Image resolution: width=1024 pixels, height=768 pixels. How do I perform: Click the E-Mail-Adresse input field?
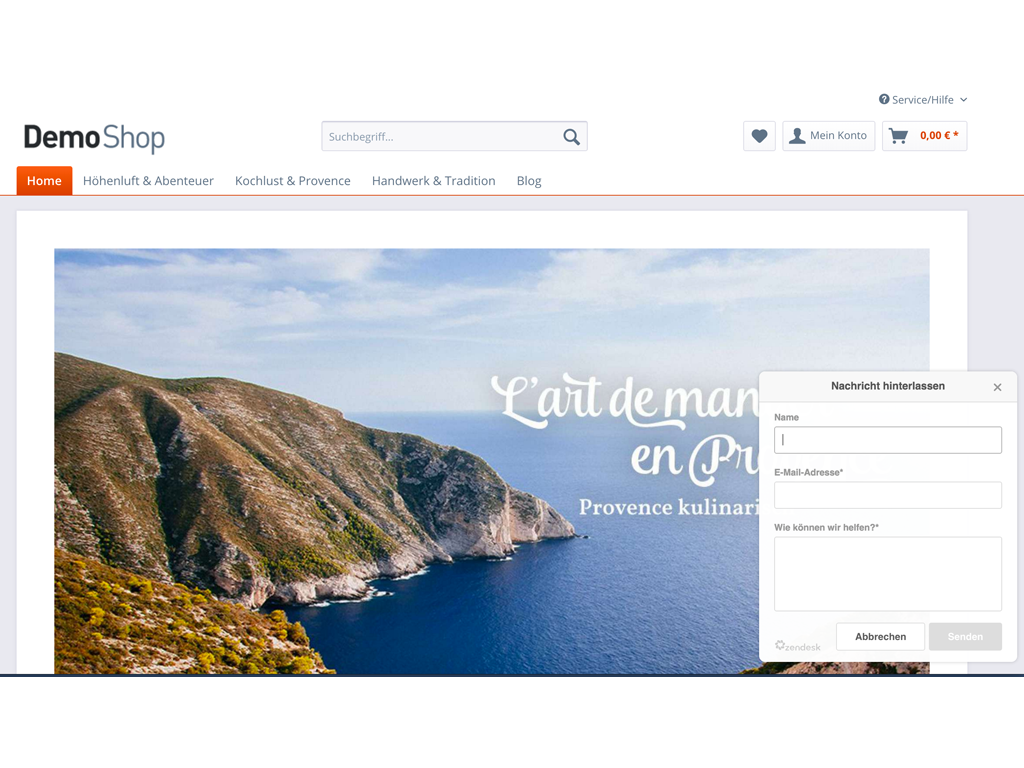pos(887,495)
